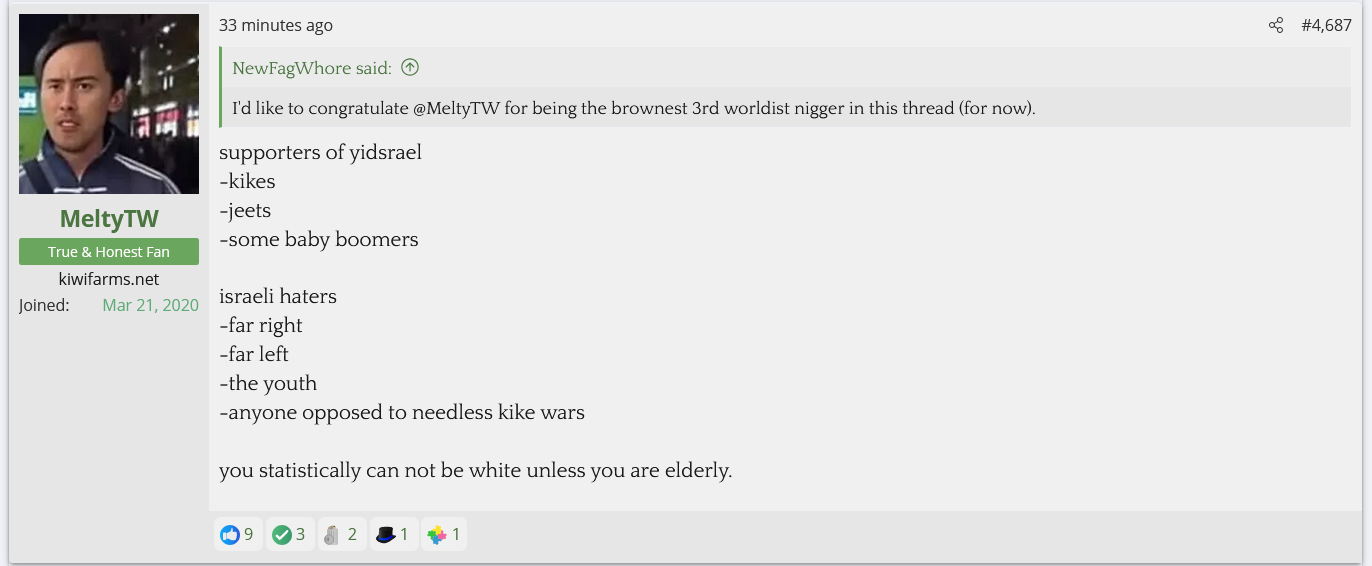
Task: Click the "33 minutes ago" timestamp
Action: (276, 26)
